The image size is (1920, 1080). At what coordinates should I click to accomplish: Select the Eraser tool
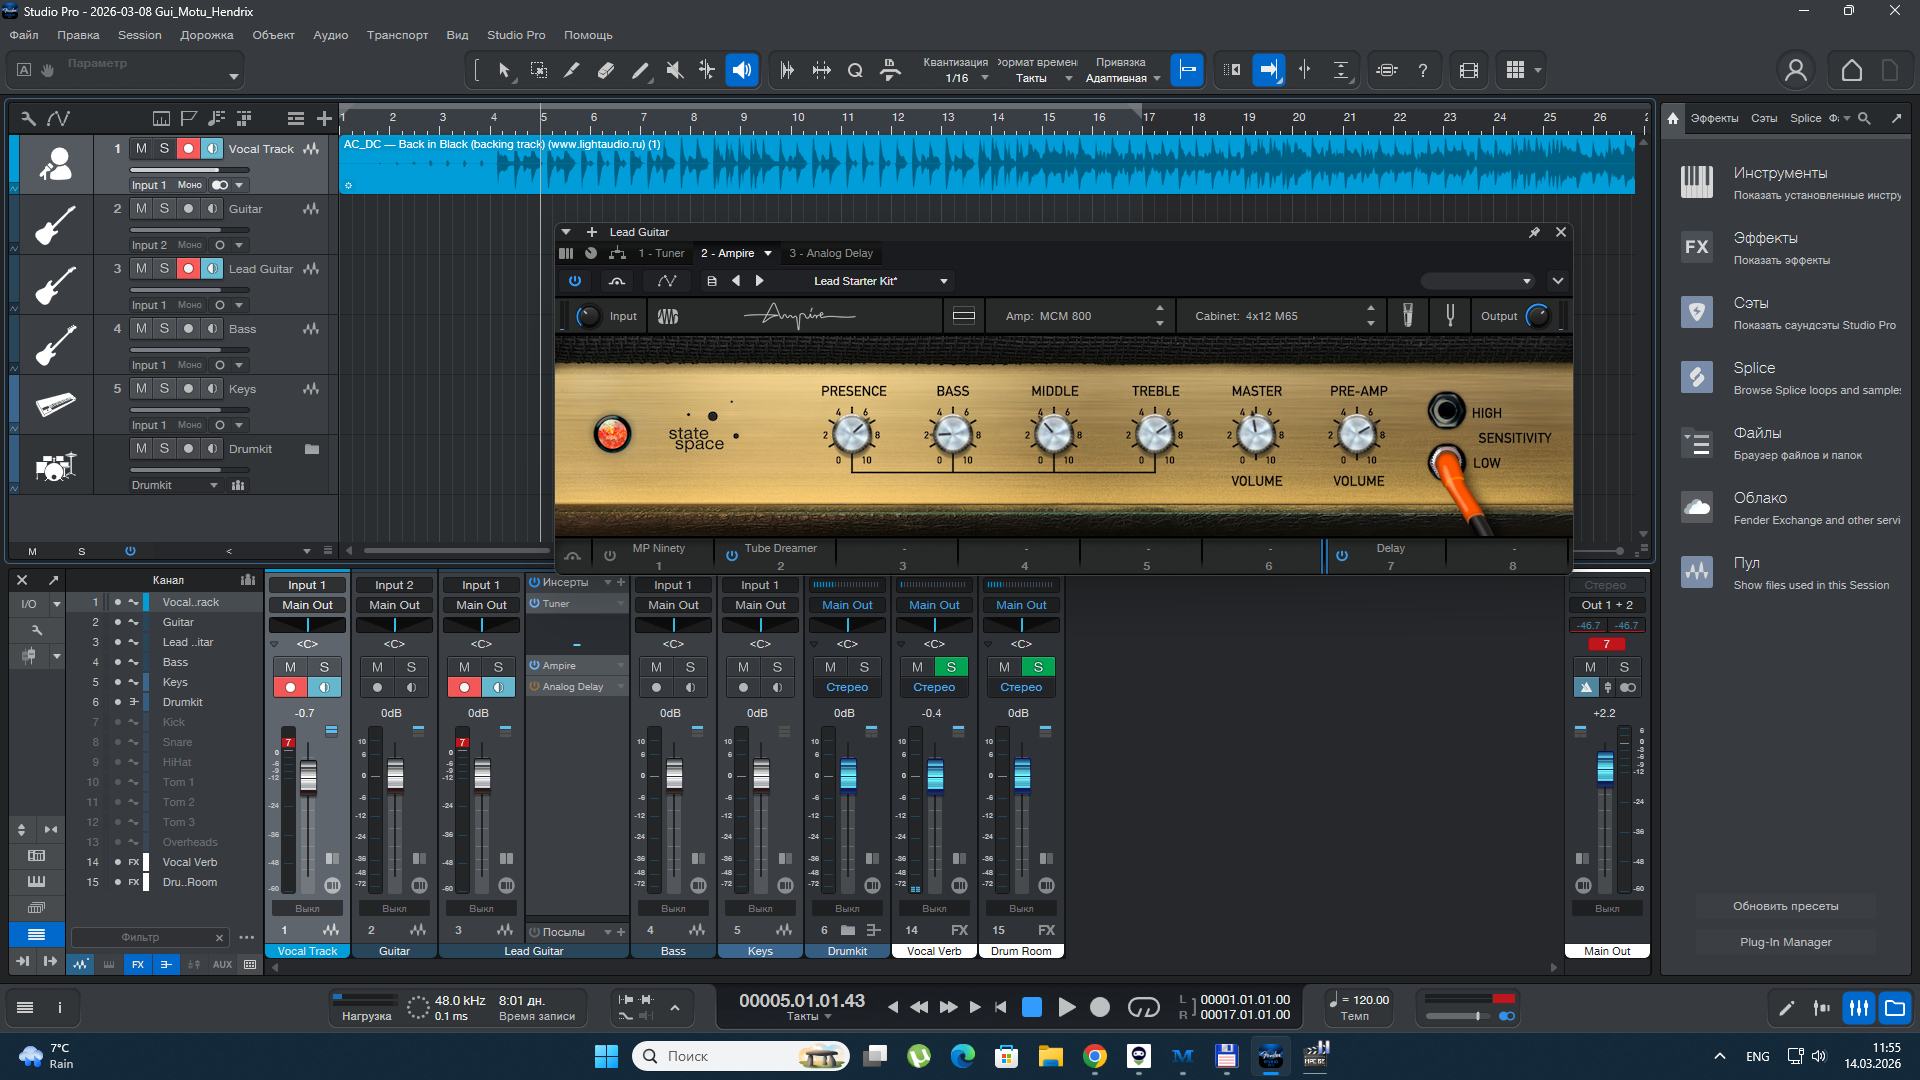(x=606, y=70)
